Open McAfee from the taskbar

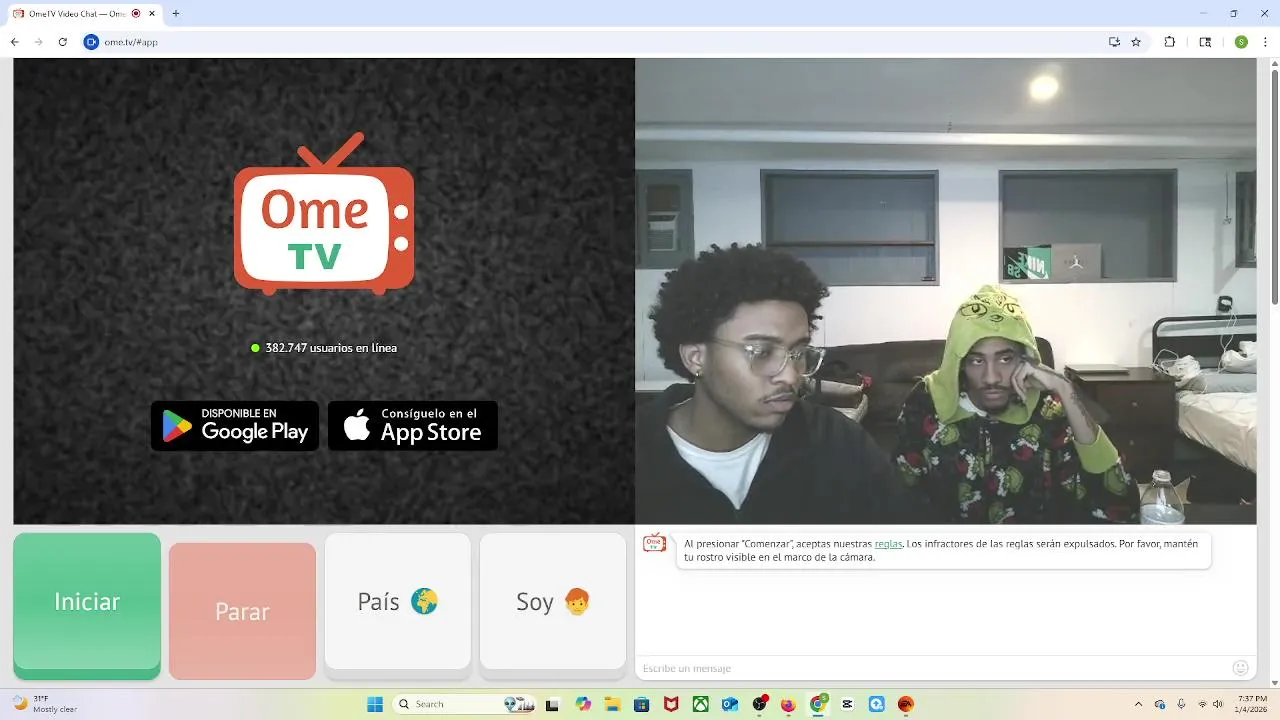coord(671,704)
